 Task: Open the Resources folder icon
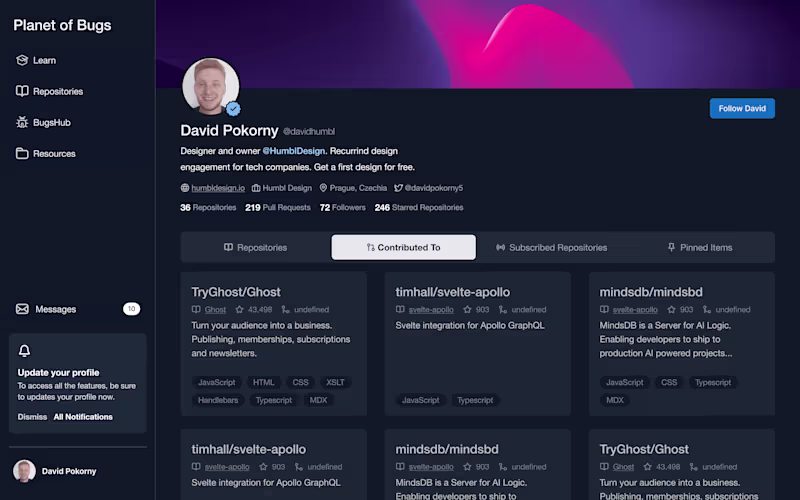pos(22,154)
